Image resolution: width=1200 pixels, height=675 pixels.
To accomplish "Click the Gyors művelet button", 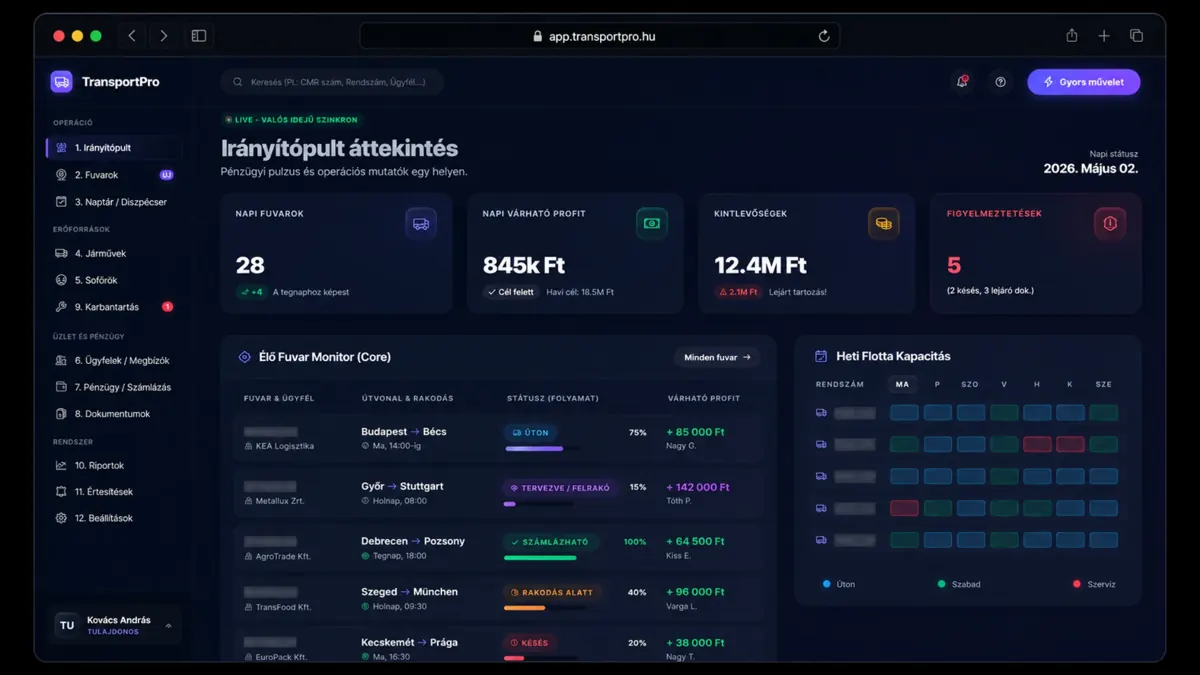I will click(1083, 82).
